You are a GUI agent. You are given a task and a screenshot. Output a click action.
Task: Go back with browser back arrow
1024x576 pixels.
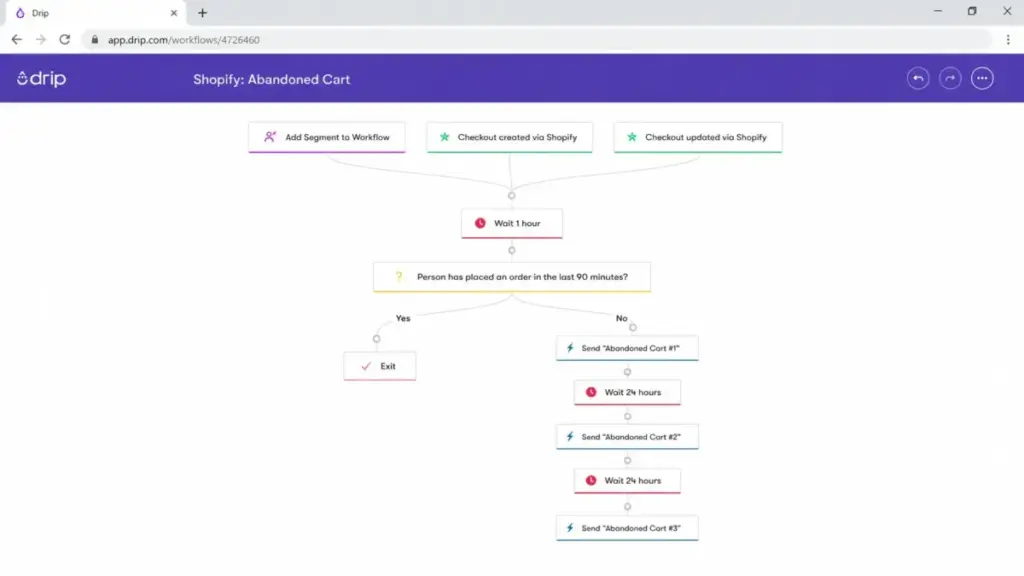[x=16, y=40]
